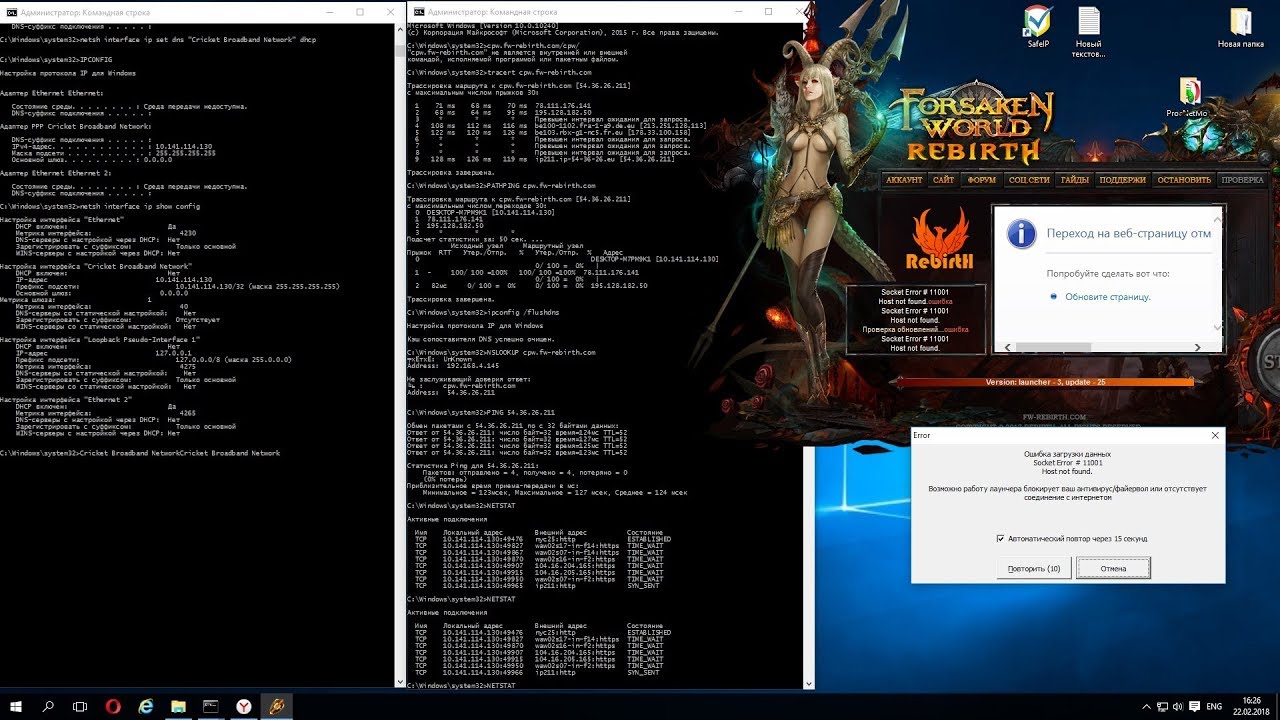
Task: Open the АККАУНТ launcher menu button
Action: [x=904, y=180]
